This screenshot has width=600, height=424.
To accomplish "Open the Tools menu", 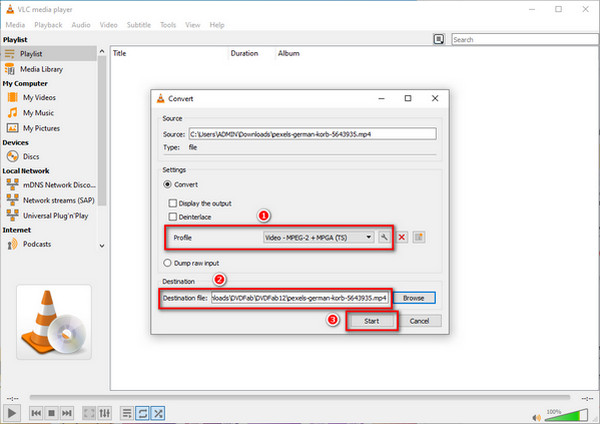I will point(168,25).
